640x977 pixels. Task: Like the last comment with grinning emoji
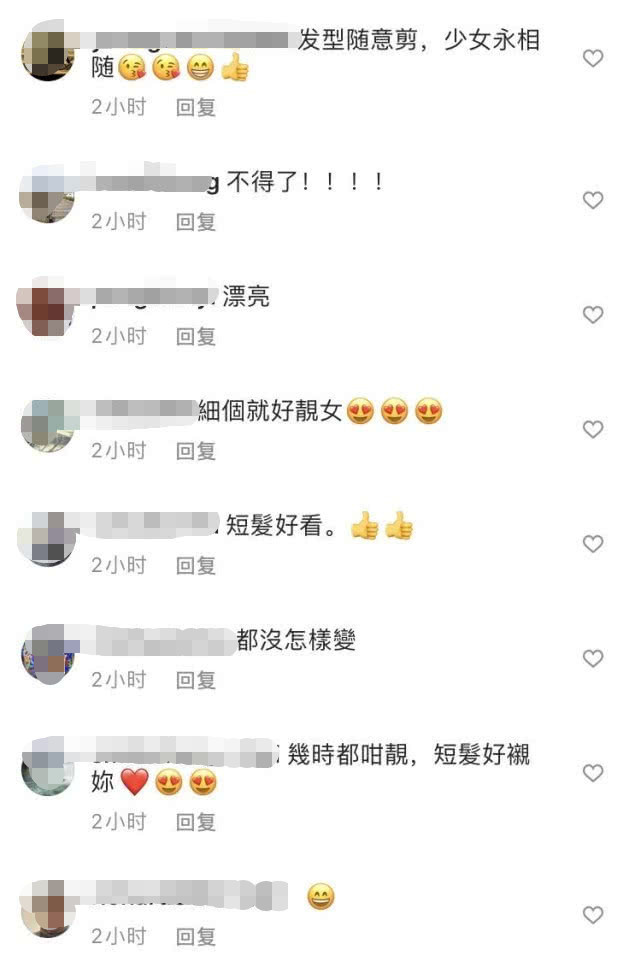tap(593, 915)
